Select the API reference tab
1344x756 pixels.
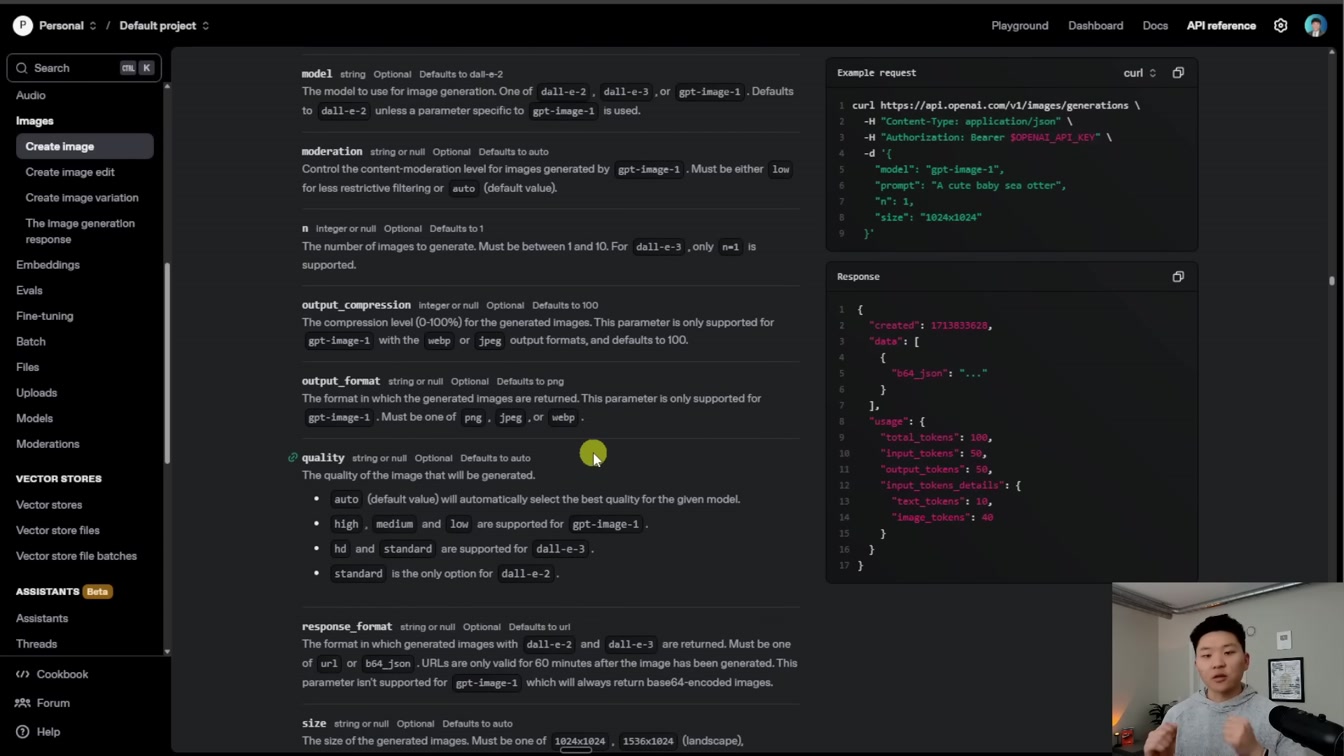1221,26
